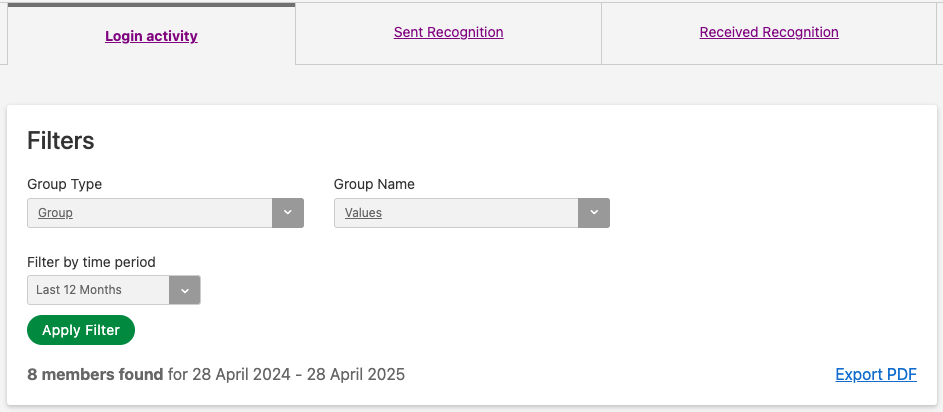This screenshot has width=943, height=412.
Task: Click the dark indicator bar above Login activity
Action: pyautogui.click(x=151, y=5)
